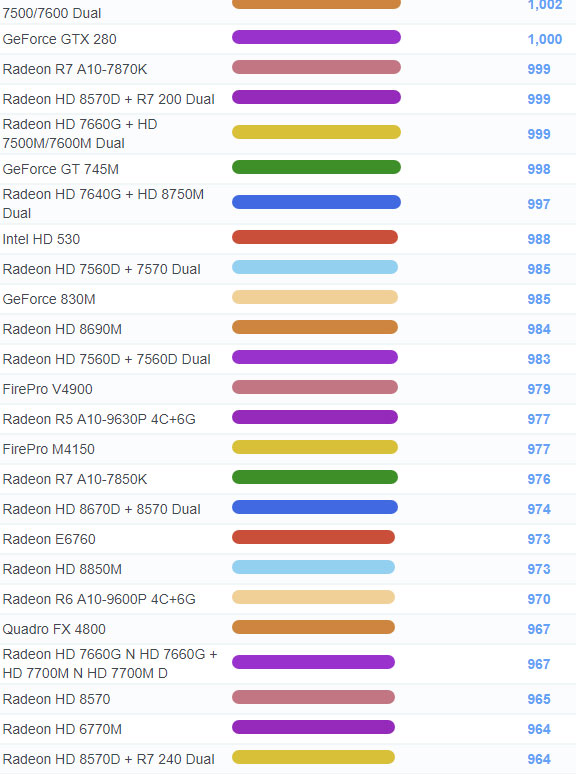This screenshot has height=774, width=576.
Task: Click score 985 for GeForce 830M
Action: tap(539, 300)
